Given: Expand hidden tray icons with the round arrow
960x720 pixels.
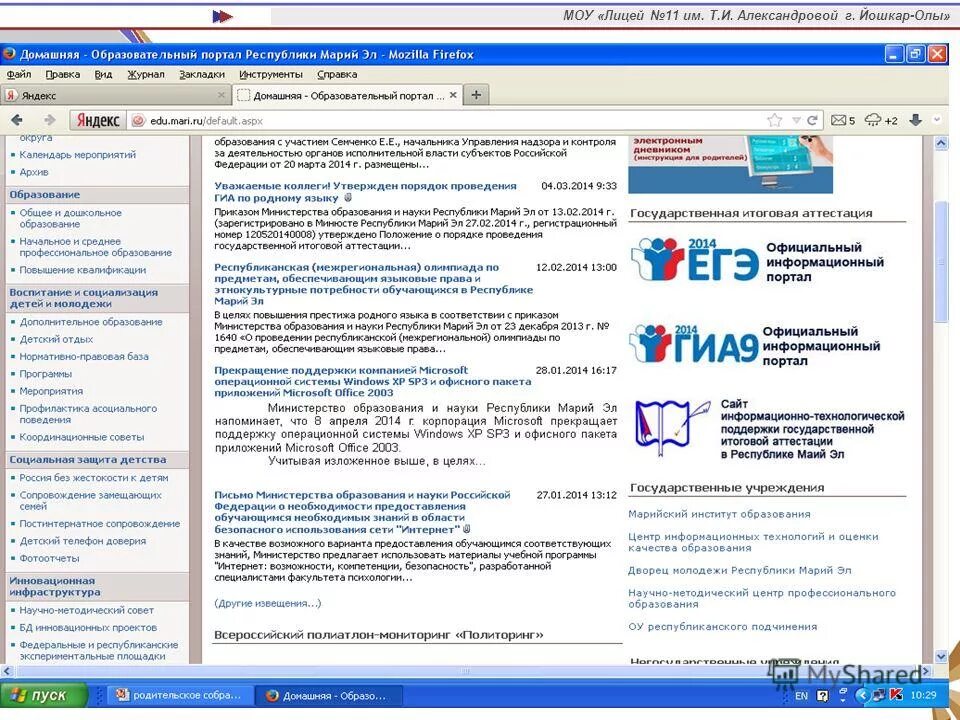Looking at the screenshot, I should pos(862,696).
